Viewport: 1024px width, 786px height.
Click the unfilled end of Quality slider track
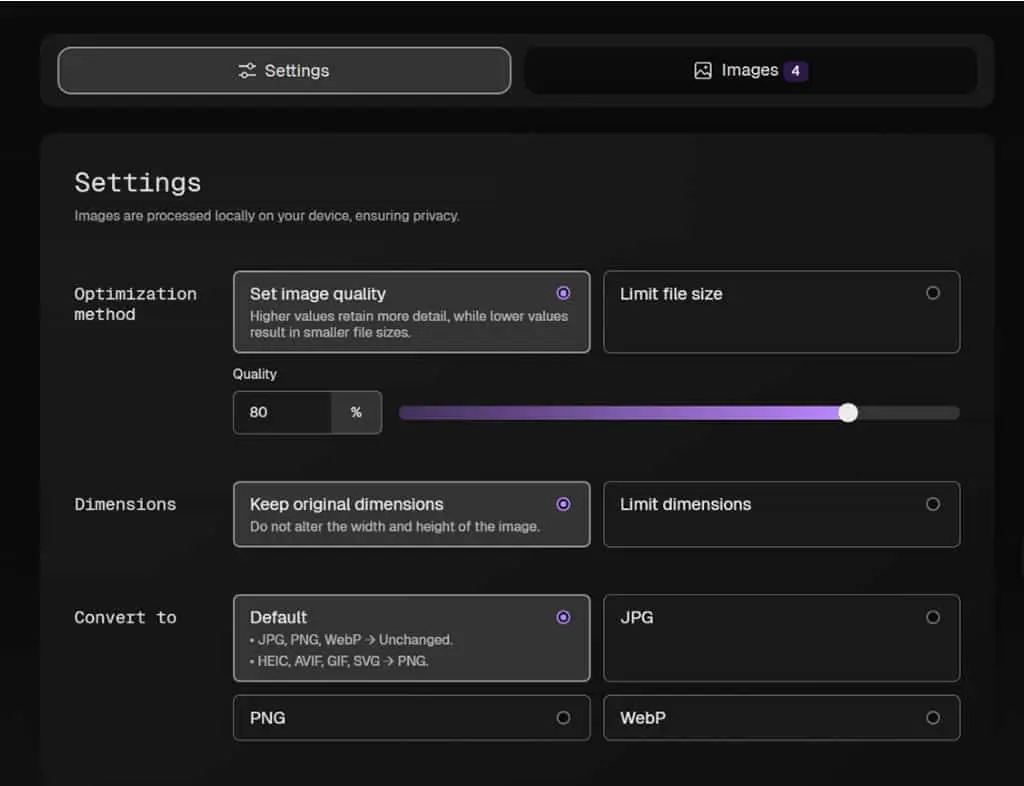pyautogui.click(x=908, y=413)
